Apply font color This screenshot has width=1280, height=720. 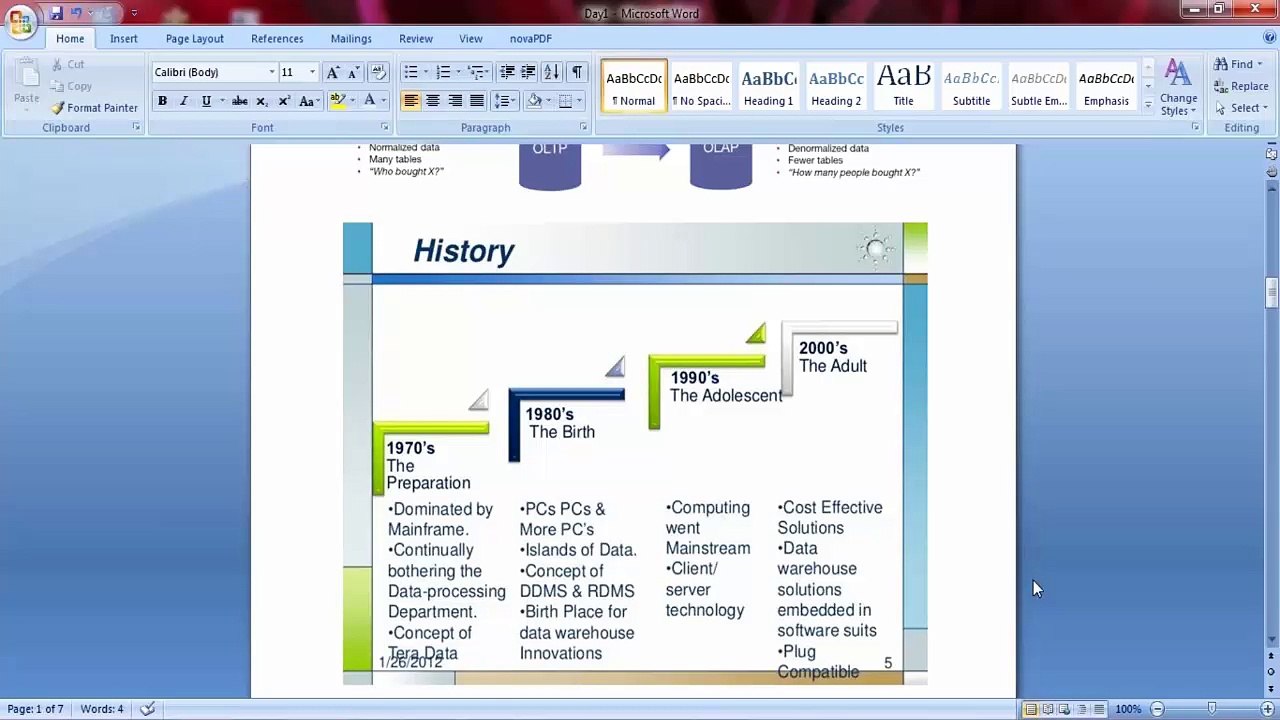tap(369, 101)
